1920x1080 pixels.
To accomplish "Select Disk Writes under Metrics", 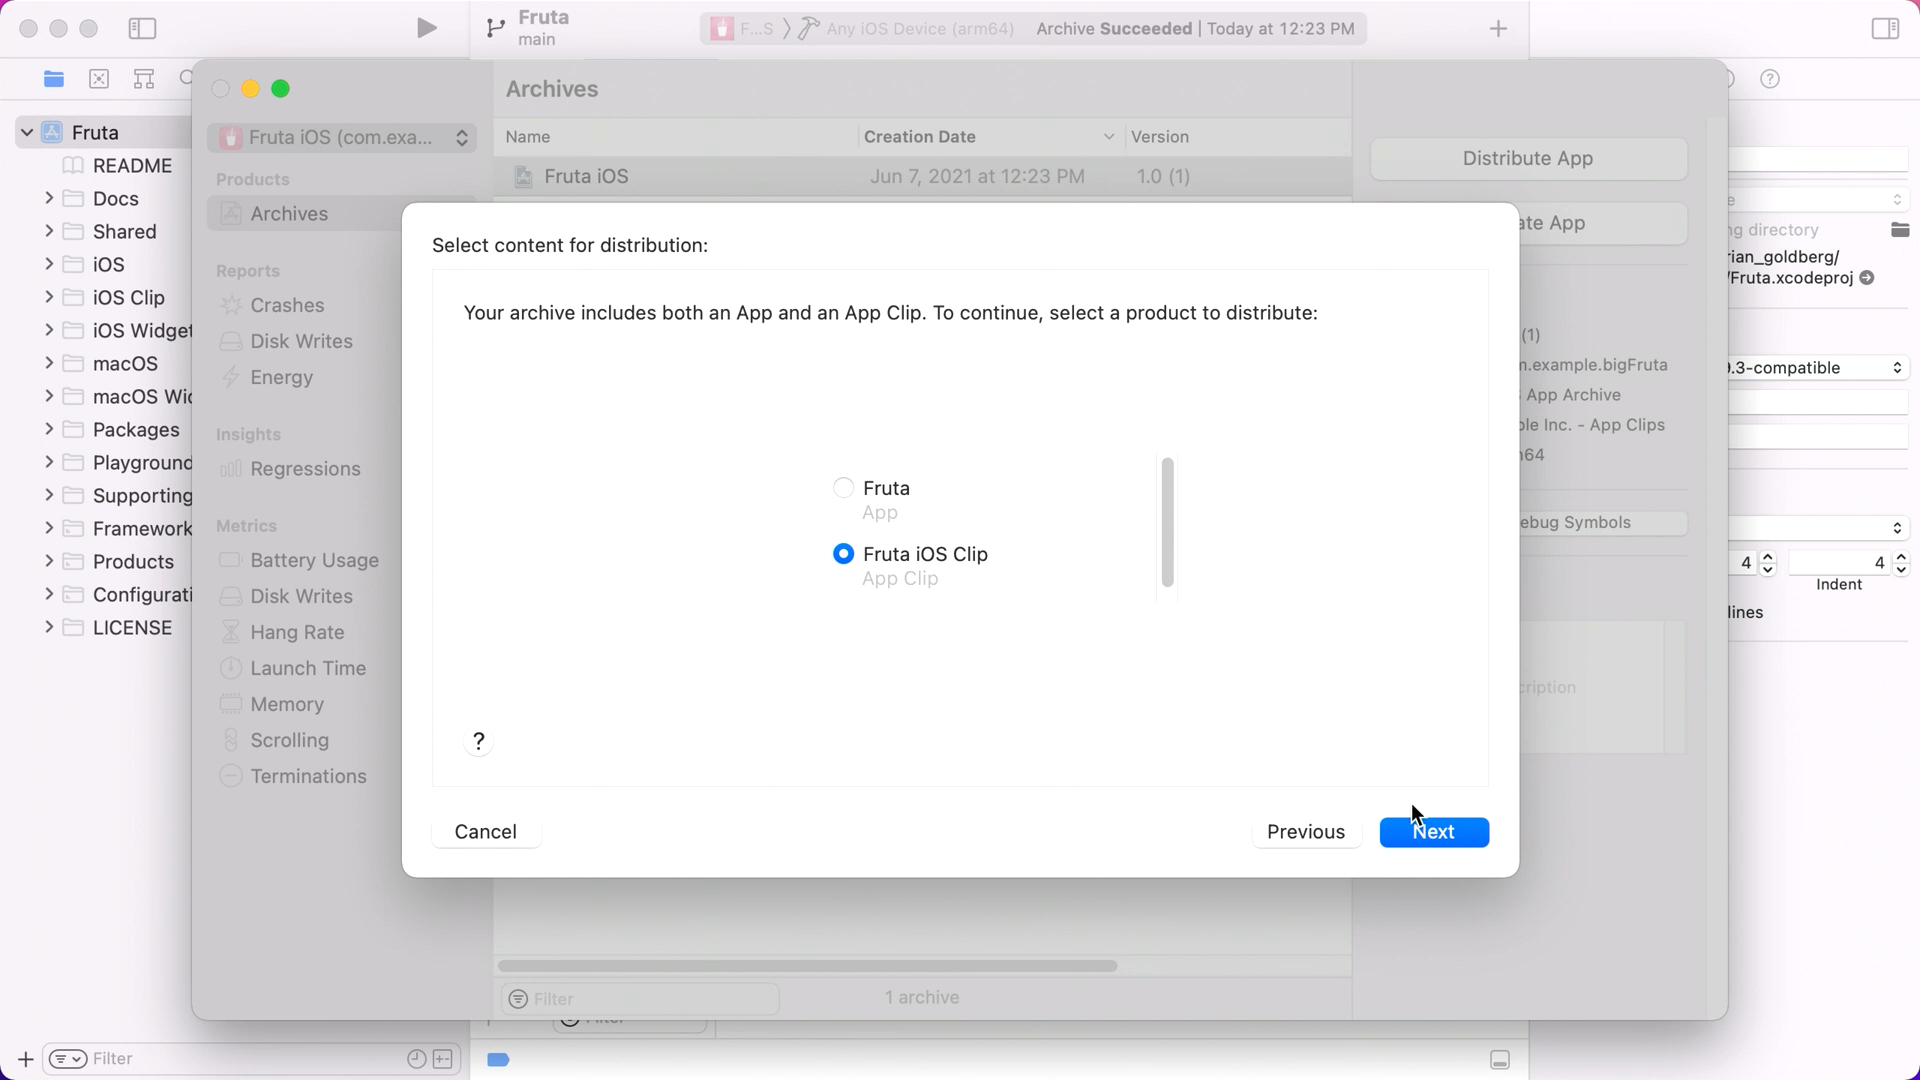I will pos(301,596).
